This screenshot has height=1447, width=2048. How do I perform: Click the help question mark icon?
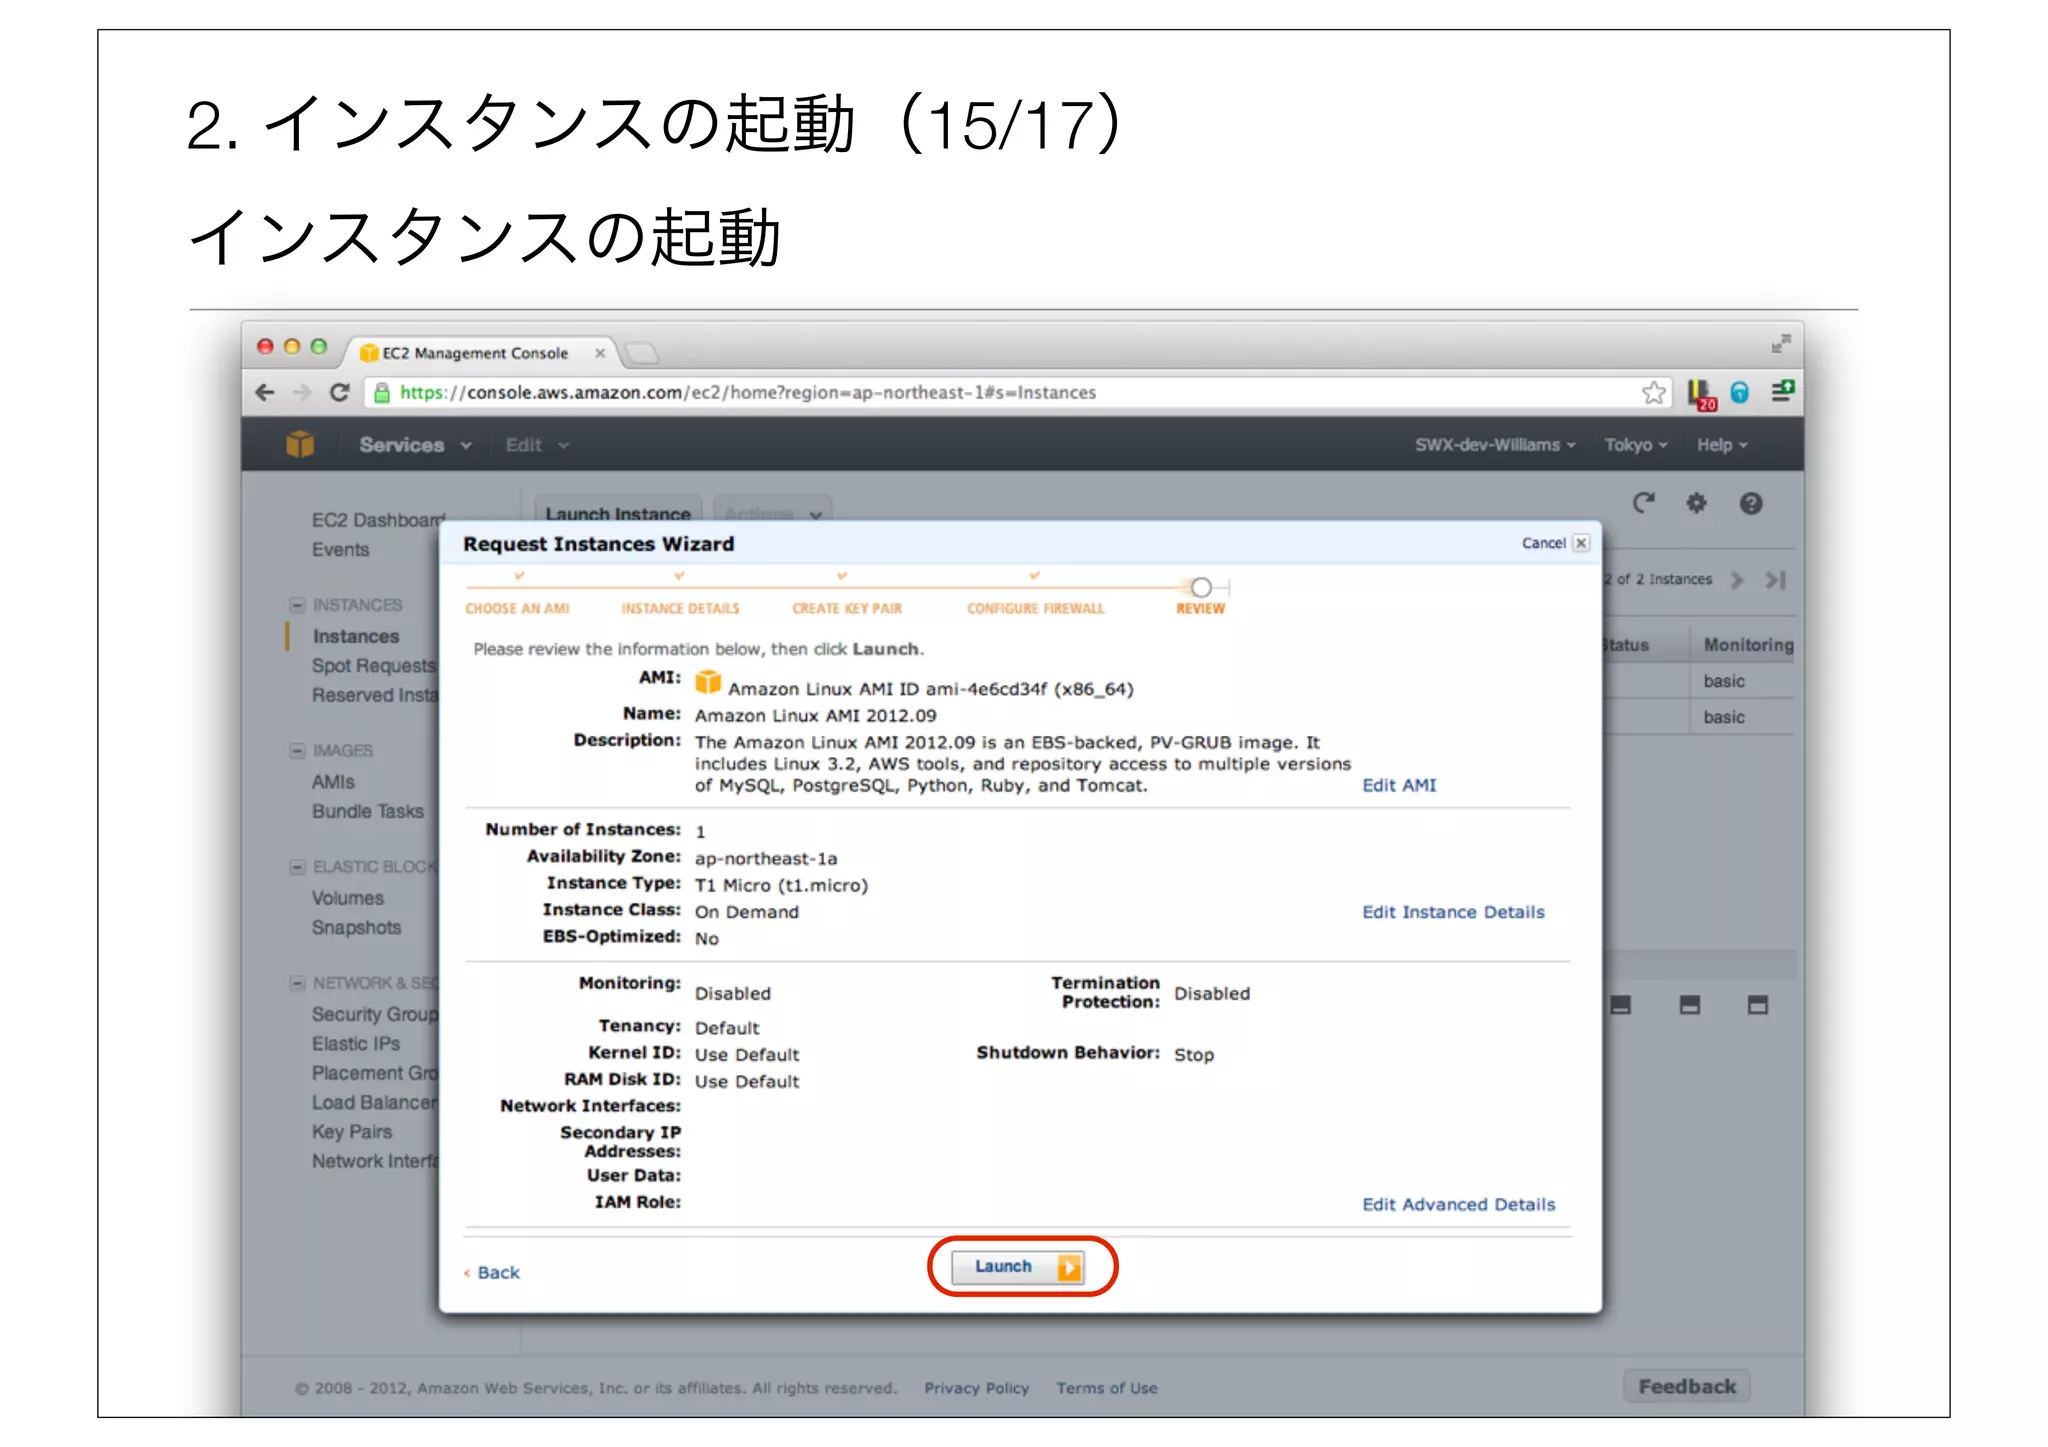[1750, 503]
